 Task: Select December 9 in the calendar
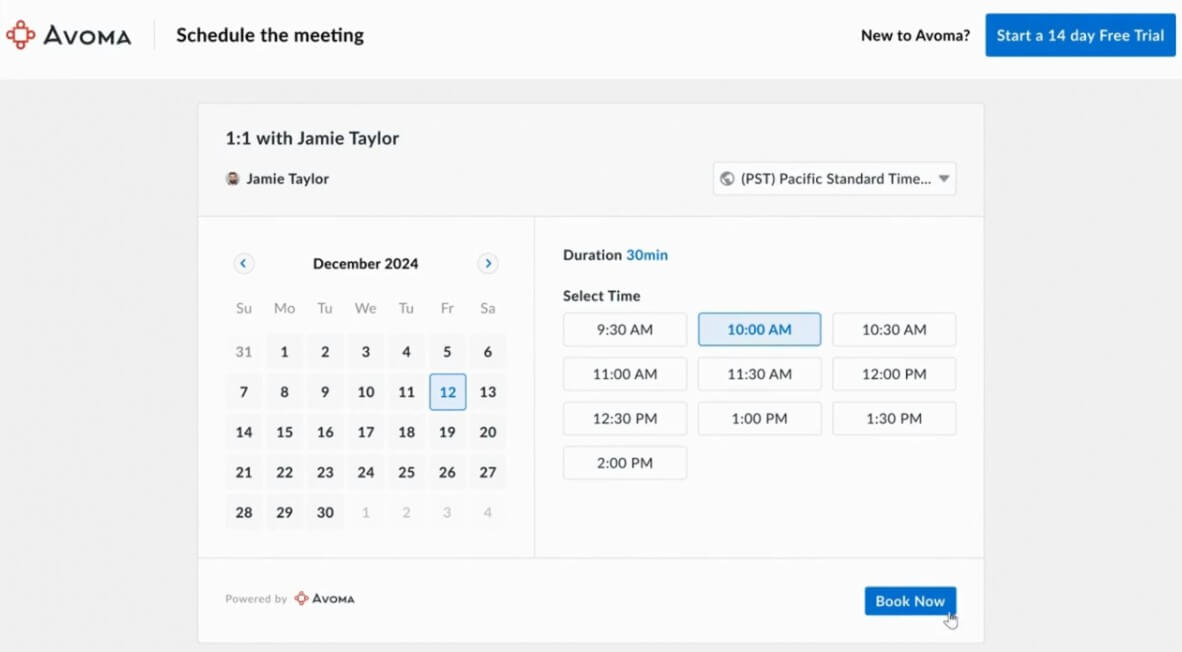coord(325,392)
